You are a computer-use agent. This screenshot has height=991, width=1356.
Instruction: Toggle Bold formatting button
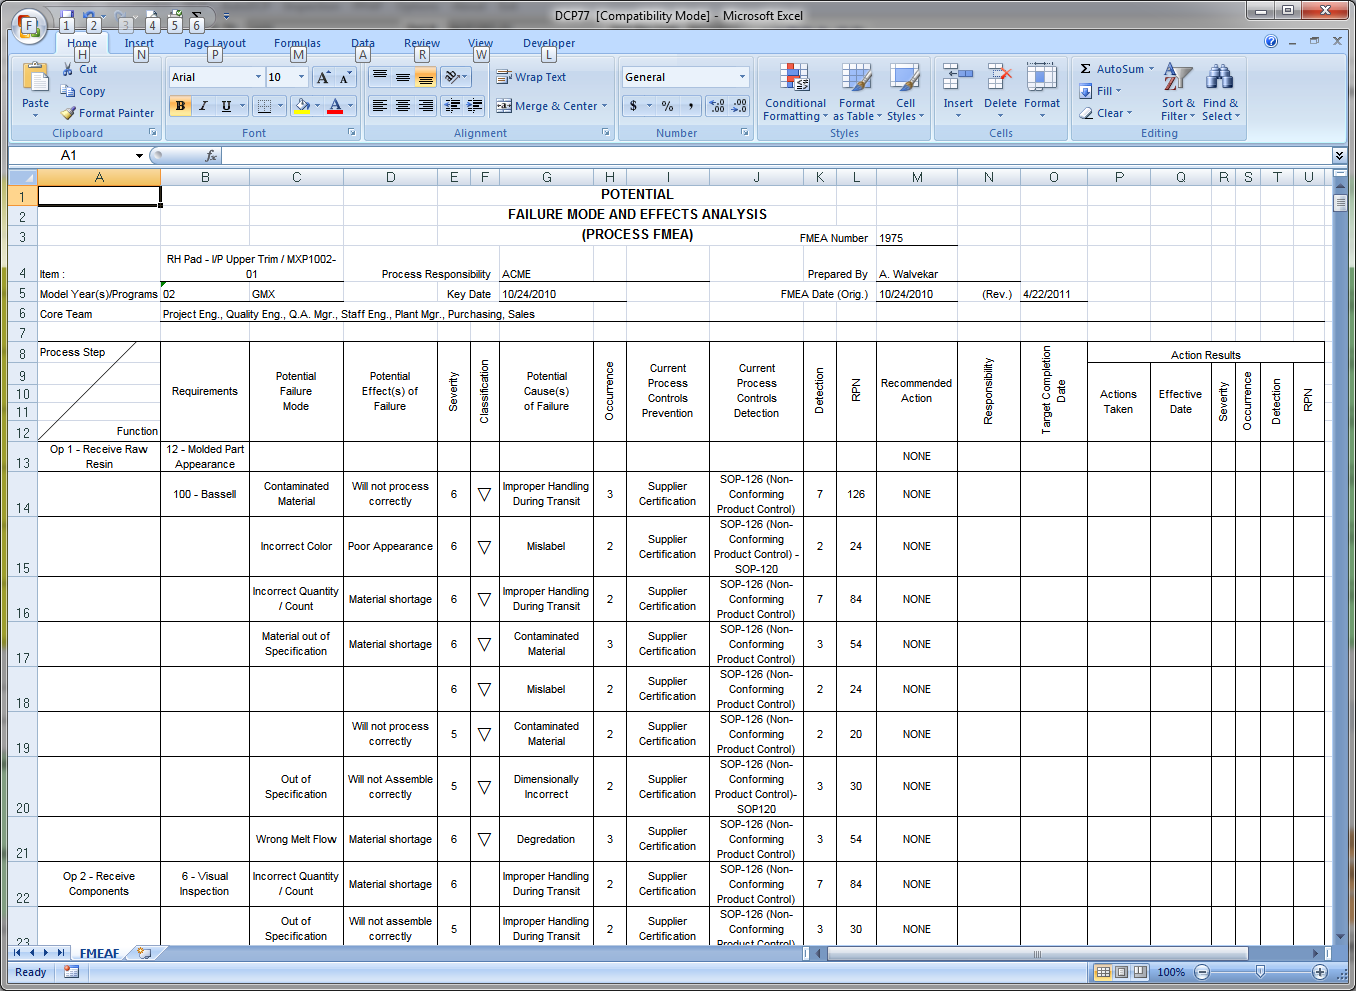(x=180, y=106)
